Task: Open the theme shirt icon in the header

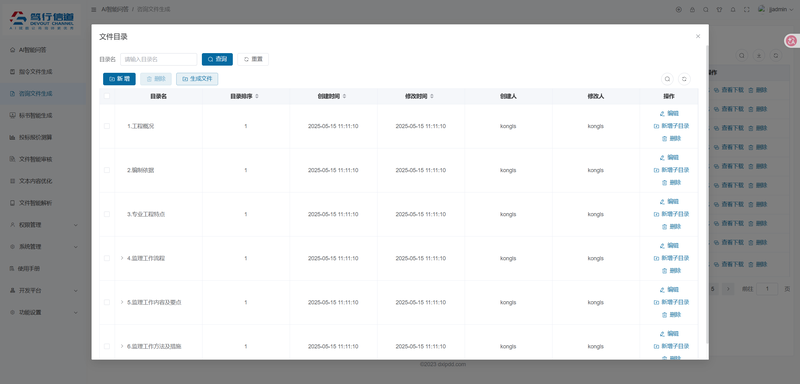Action: tap(719, 9)
